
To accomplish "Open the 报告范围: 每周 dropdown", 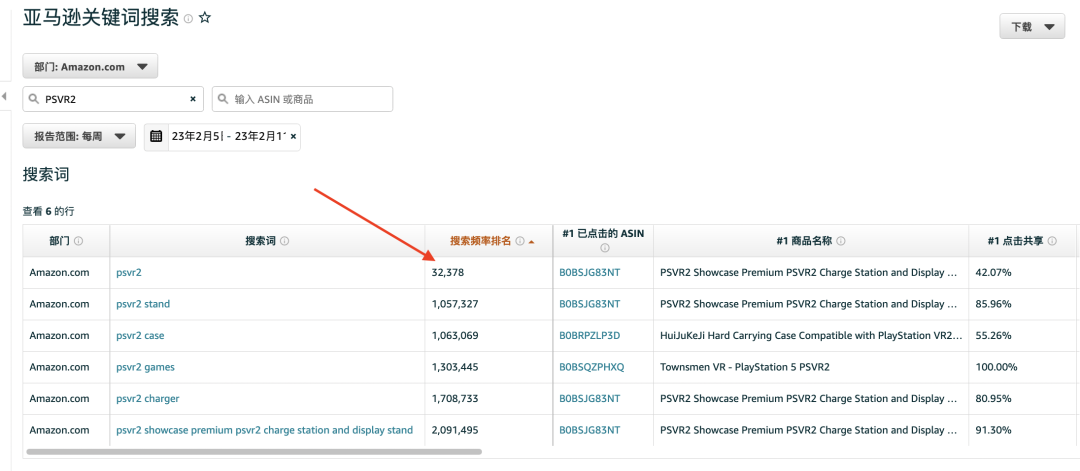I will (x=79, y=136).
